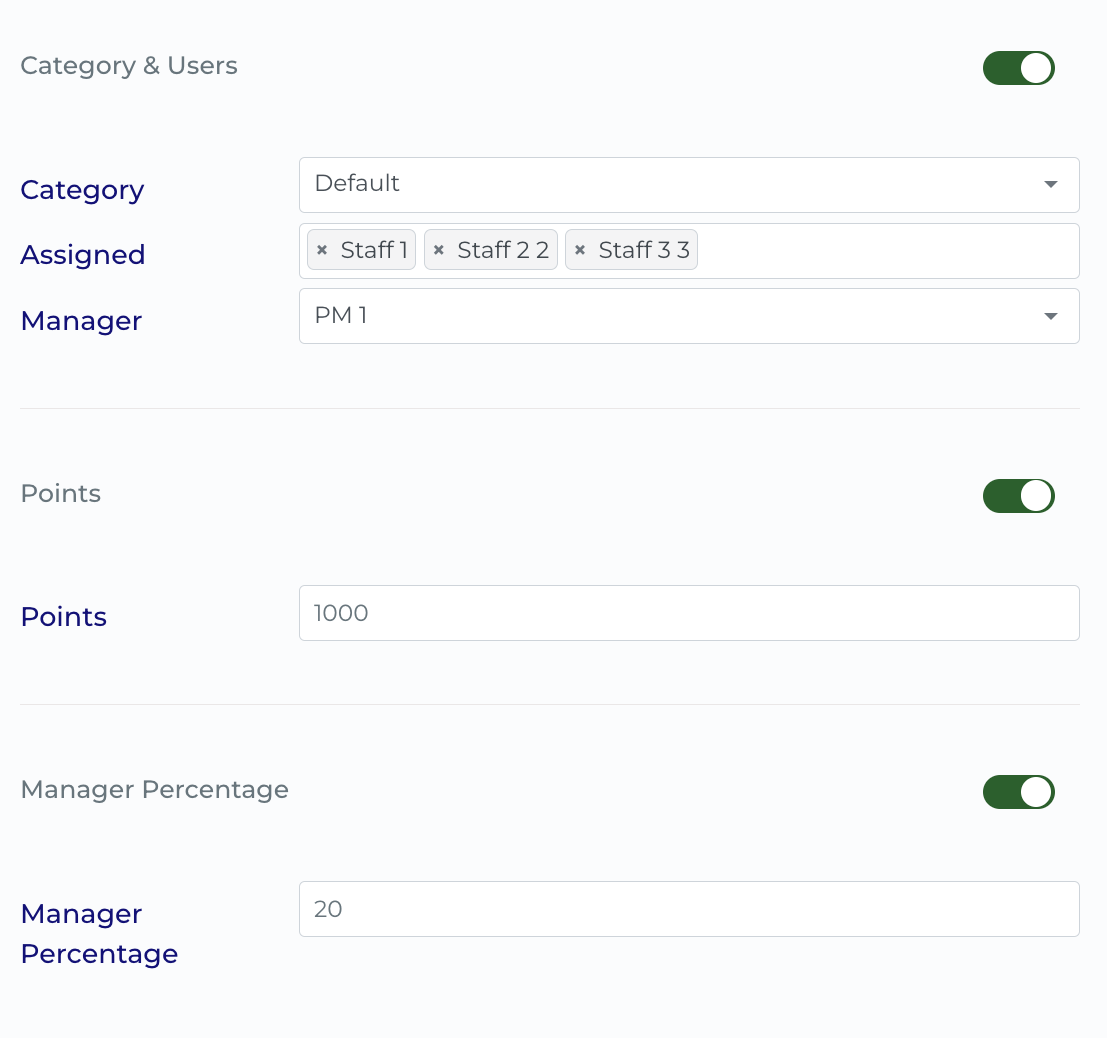The width and height of the screenshot is (1107, 1038).
Task: Click the Staff 1 tag label
Action: 374,251
